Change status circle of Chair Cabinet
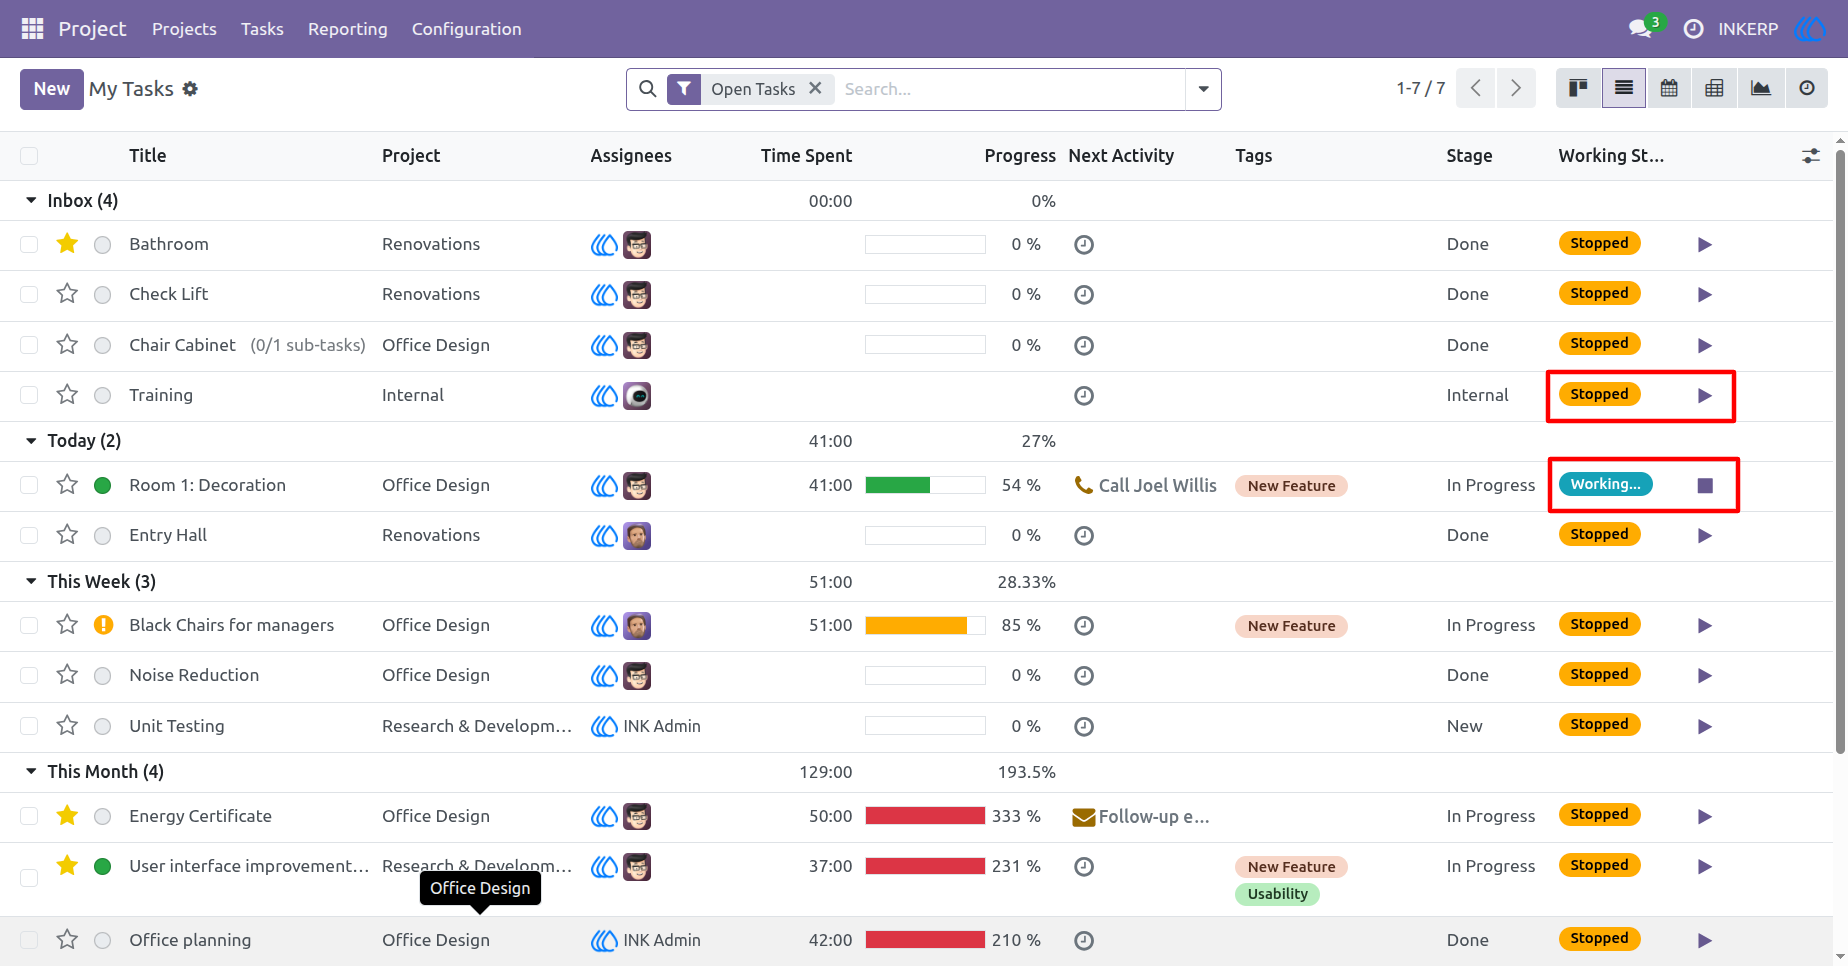1848x966 pixels. (102, 346)
